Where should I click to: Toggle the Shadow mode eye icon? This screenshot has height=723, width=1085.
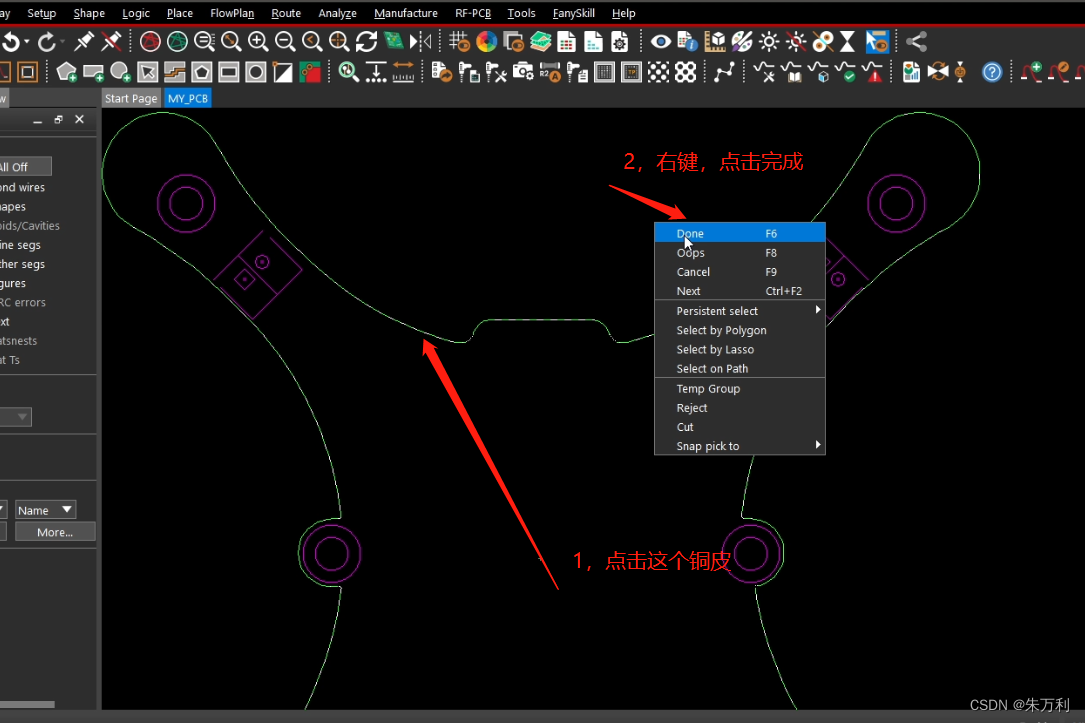point(661,41)
